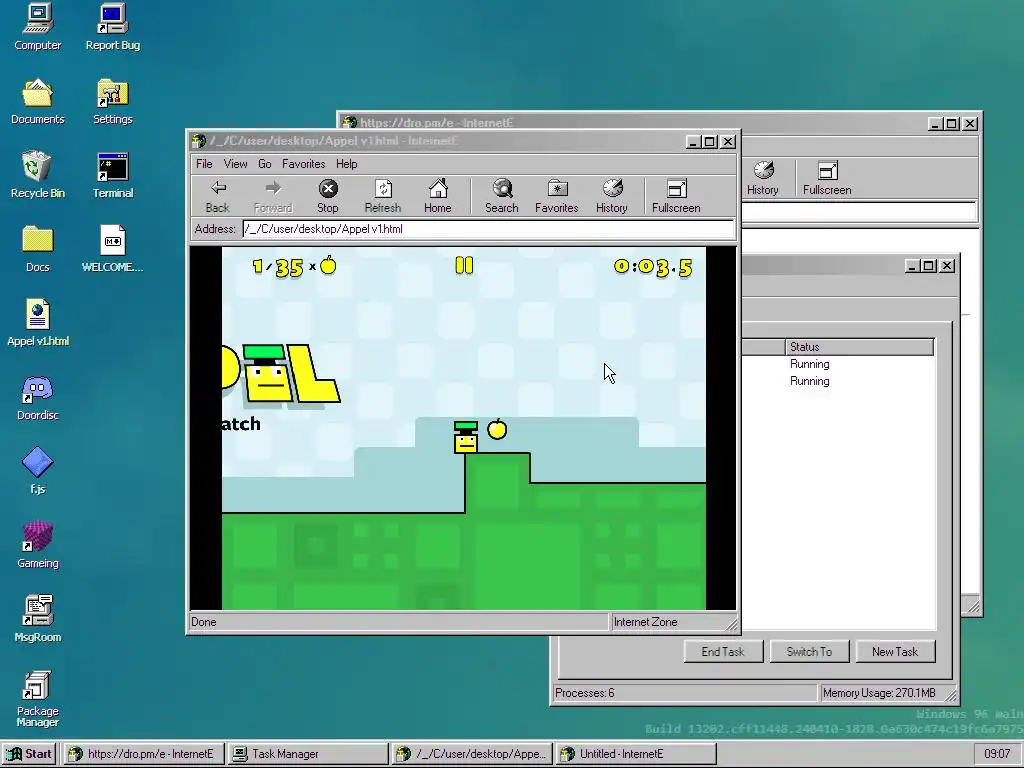Click the Appel browser taskbar button
This screenshot has width=1024, height=768.
(472, 754)
